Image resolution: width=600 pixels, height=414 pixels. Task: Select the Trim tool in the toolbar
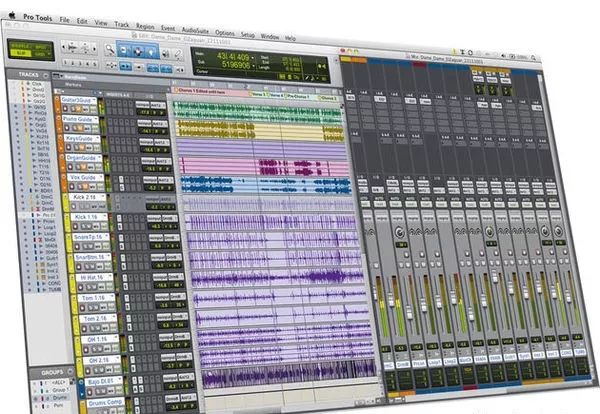pyautogui.click(x=124, y=50)
